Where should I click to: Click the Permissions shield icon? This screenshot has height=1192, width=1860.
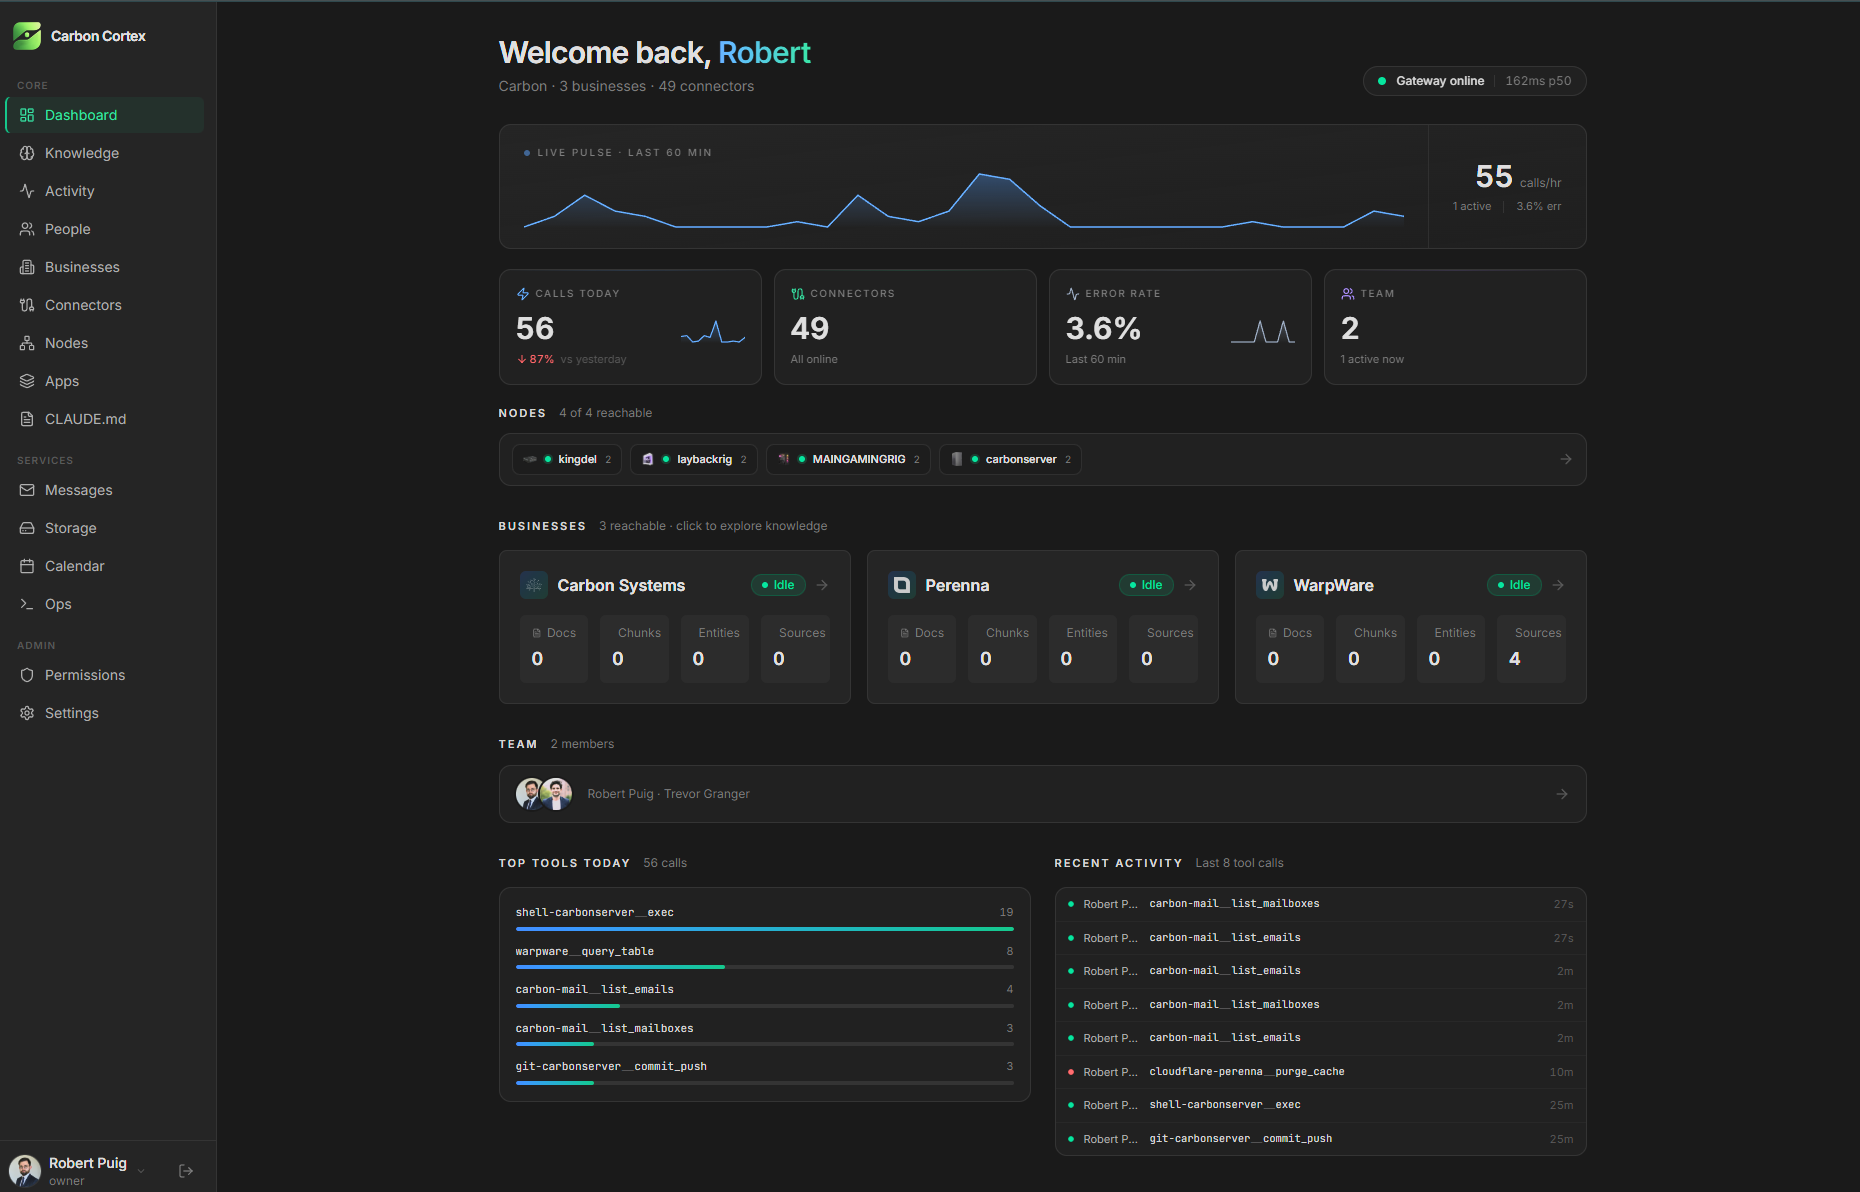coord(27,675)
